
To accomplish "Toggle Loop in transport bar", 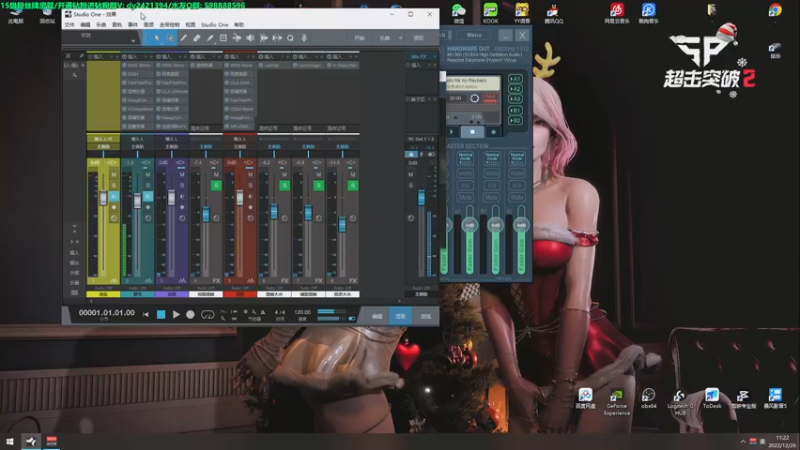I will pyautogui.click(x=207, y=315).
